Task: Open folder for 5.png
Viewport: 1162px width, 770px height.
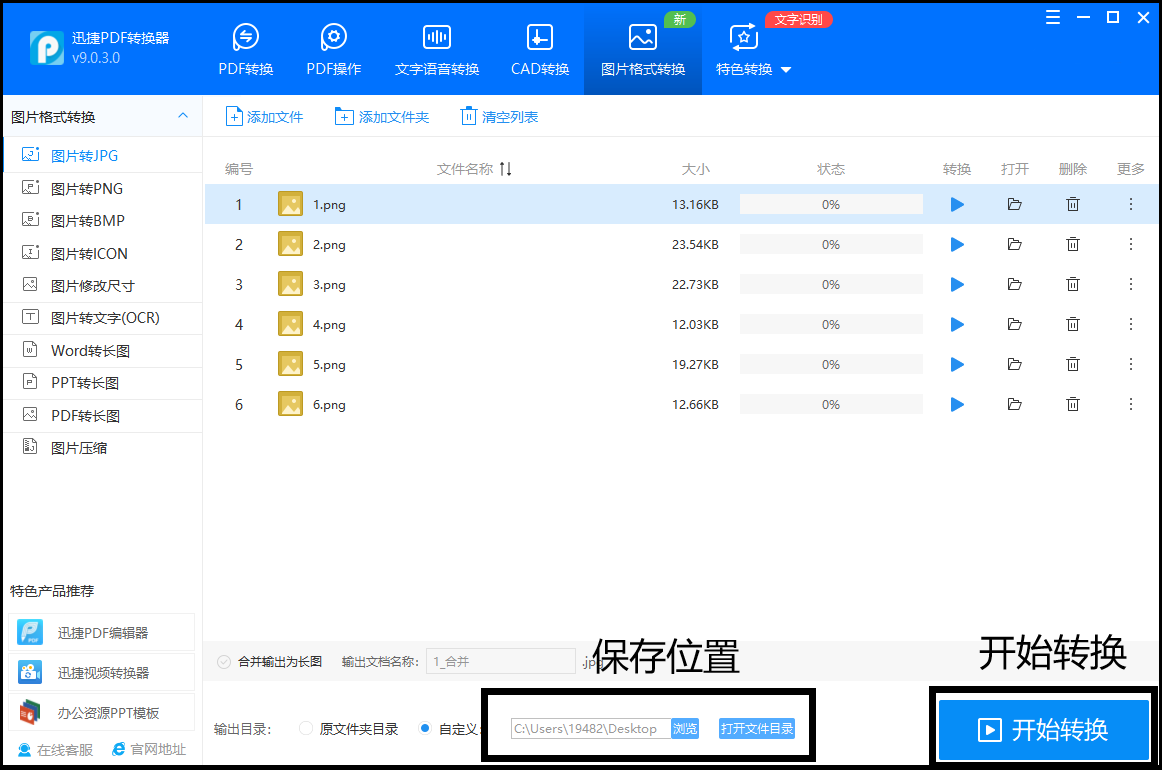Action: 1015,365
